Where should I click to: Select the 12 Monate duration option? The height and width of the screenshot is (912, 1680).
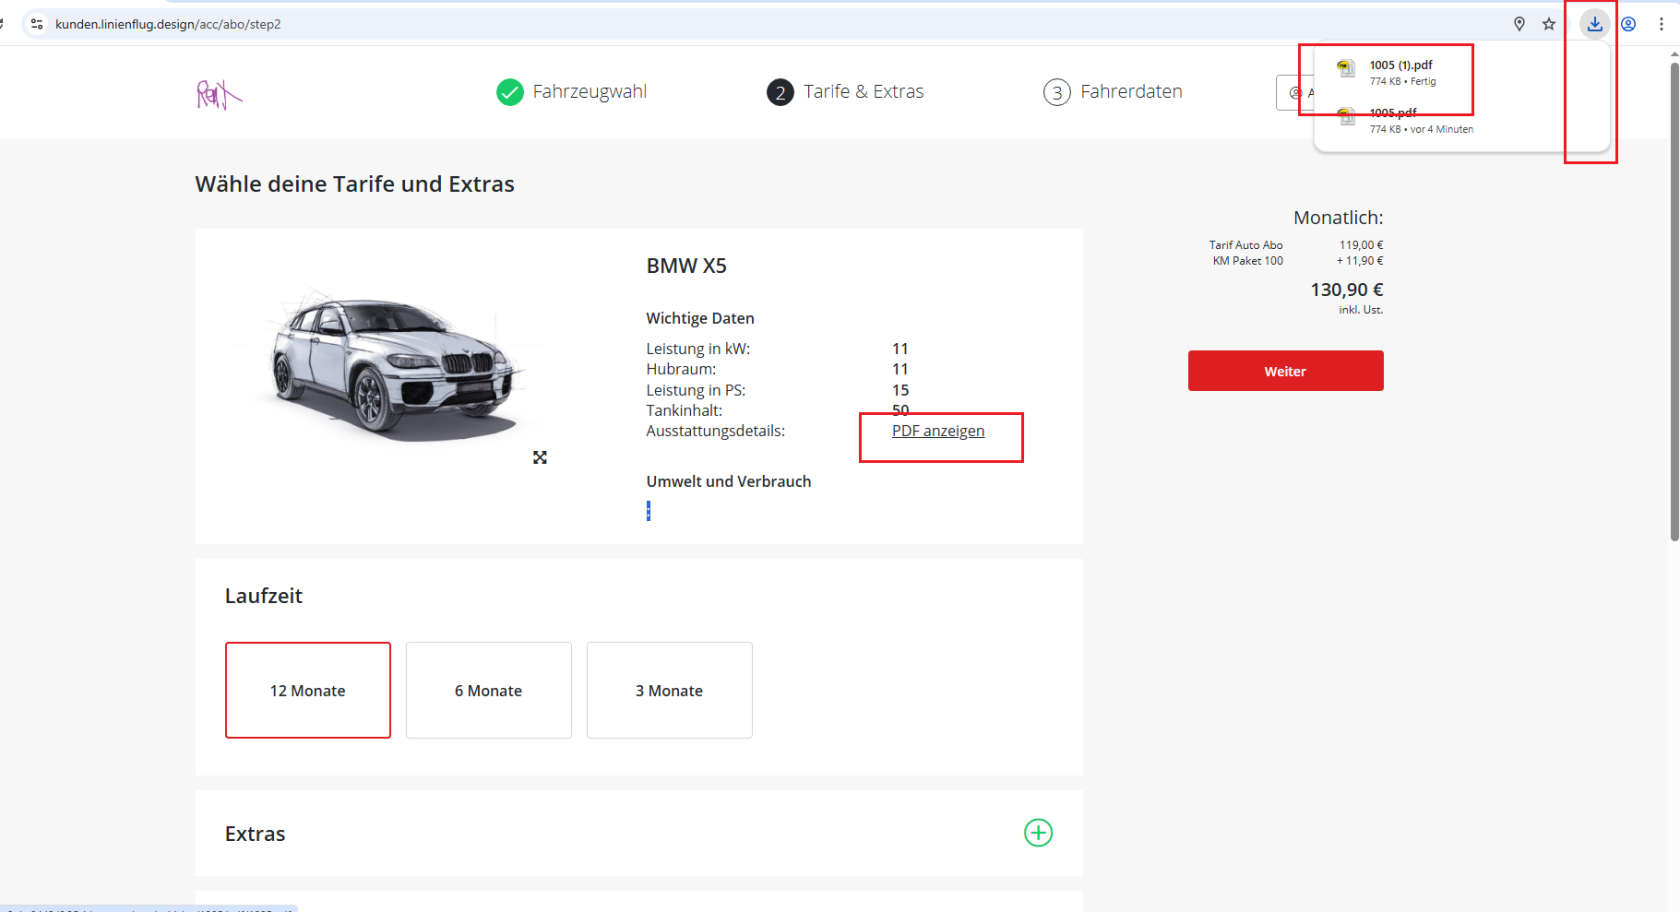coord(308,690)
